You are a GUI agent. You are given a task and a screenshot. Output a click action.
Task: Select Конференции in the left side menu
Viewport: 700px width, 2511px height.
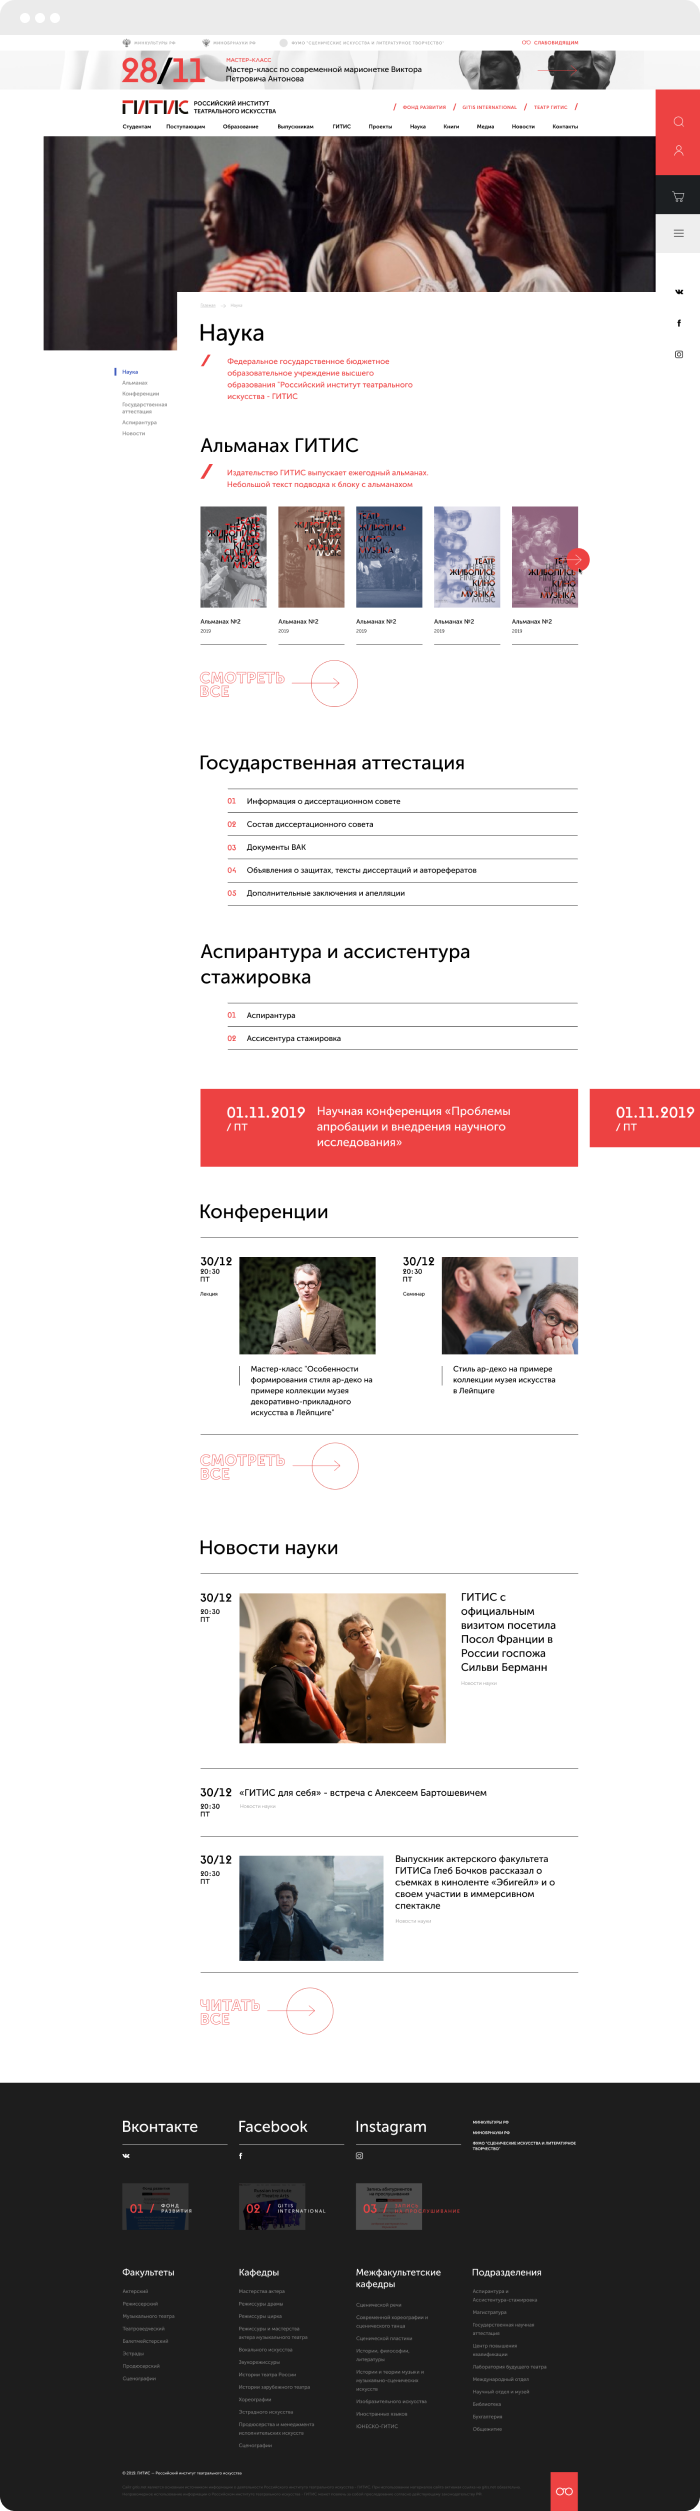tap(140, 393)
